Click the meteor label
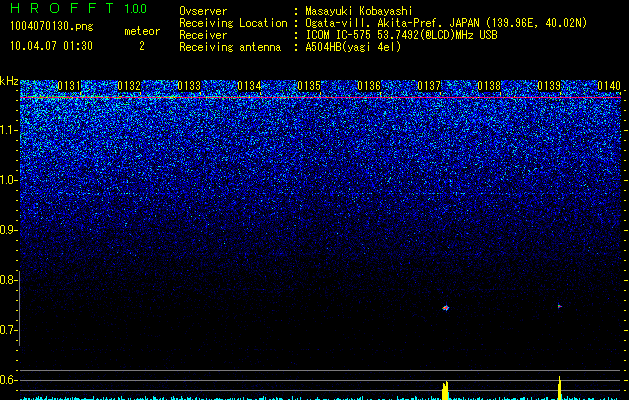Screen dimensions: 629x400 tap(142, 31)
